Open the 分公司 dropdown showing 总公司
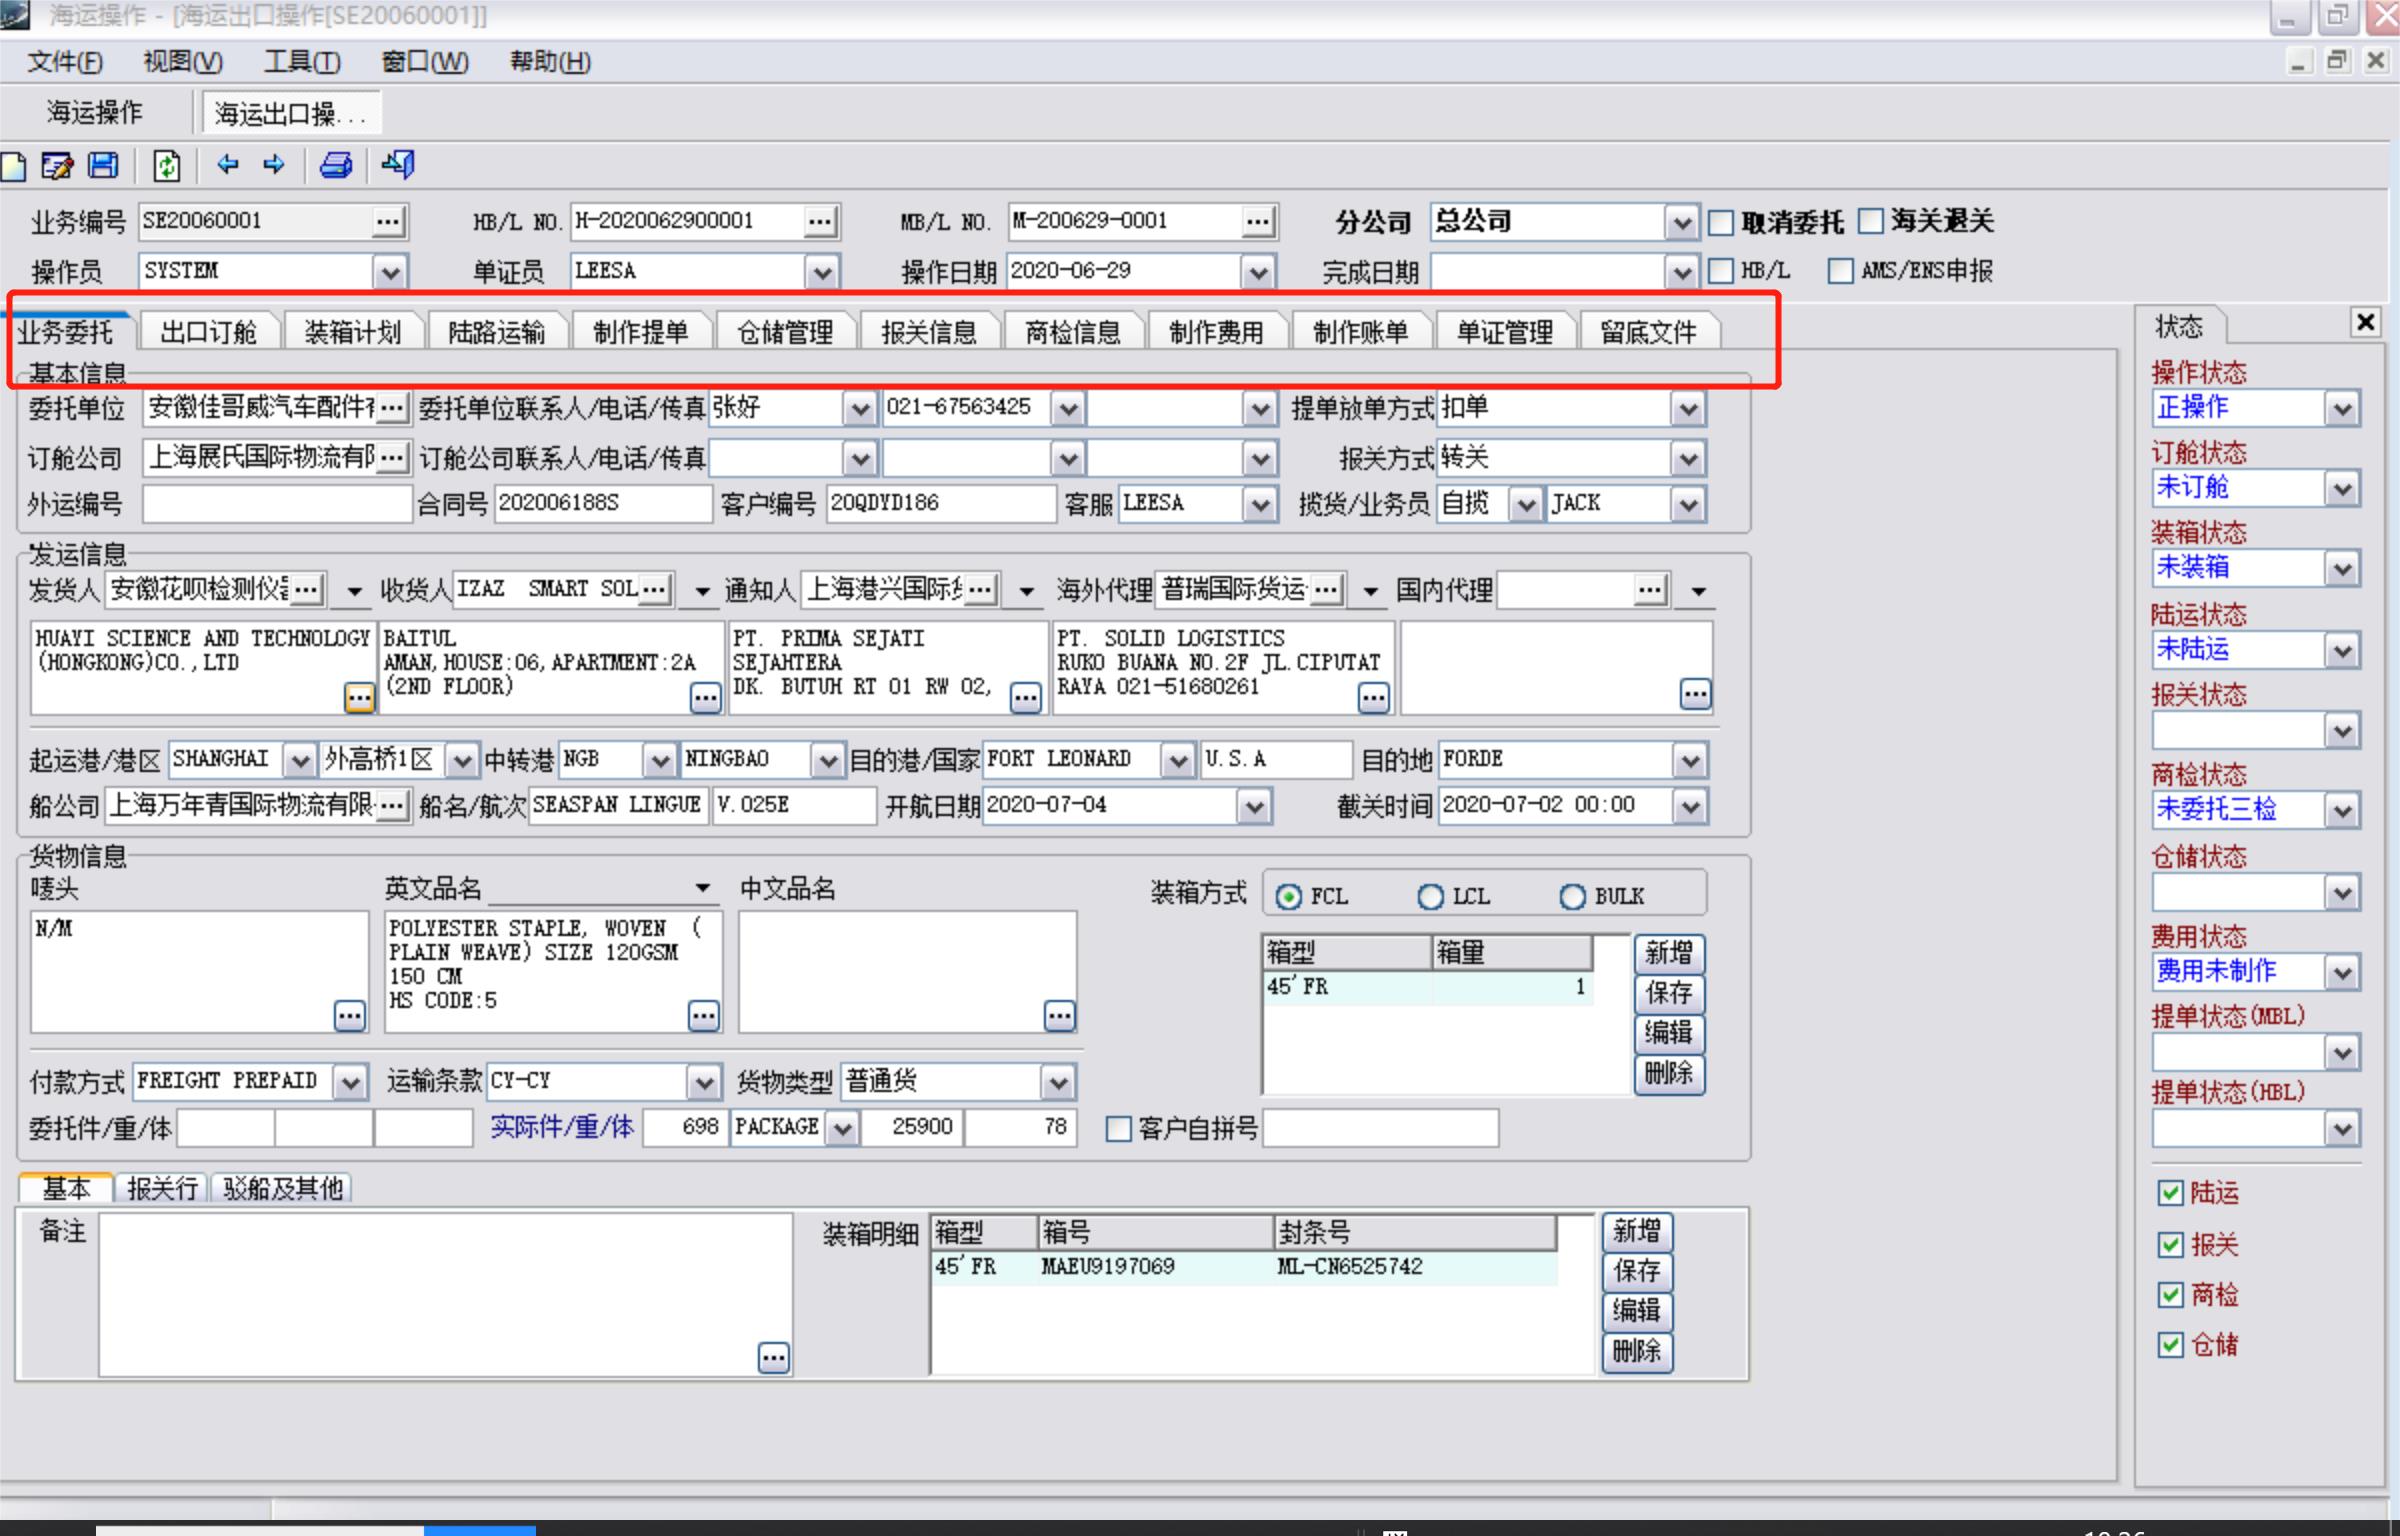Image resolution: width=2400 pixels, height=1536 pixels. point(1684,222)
